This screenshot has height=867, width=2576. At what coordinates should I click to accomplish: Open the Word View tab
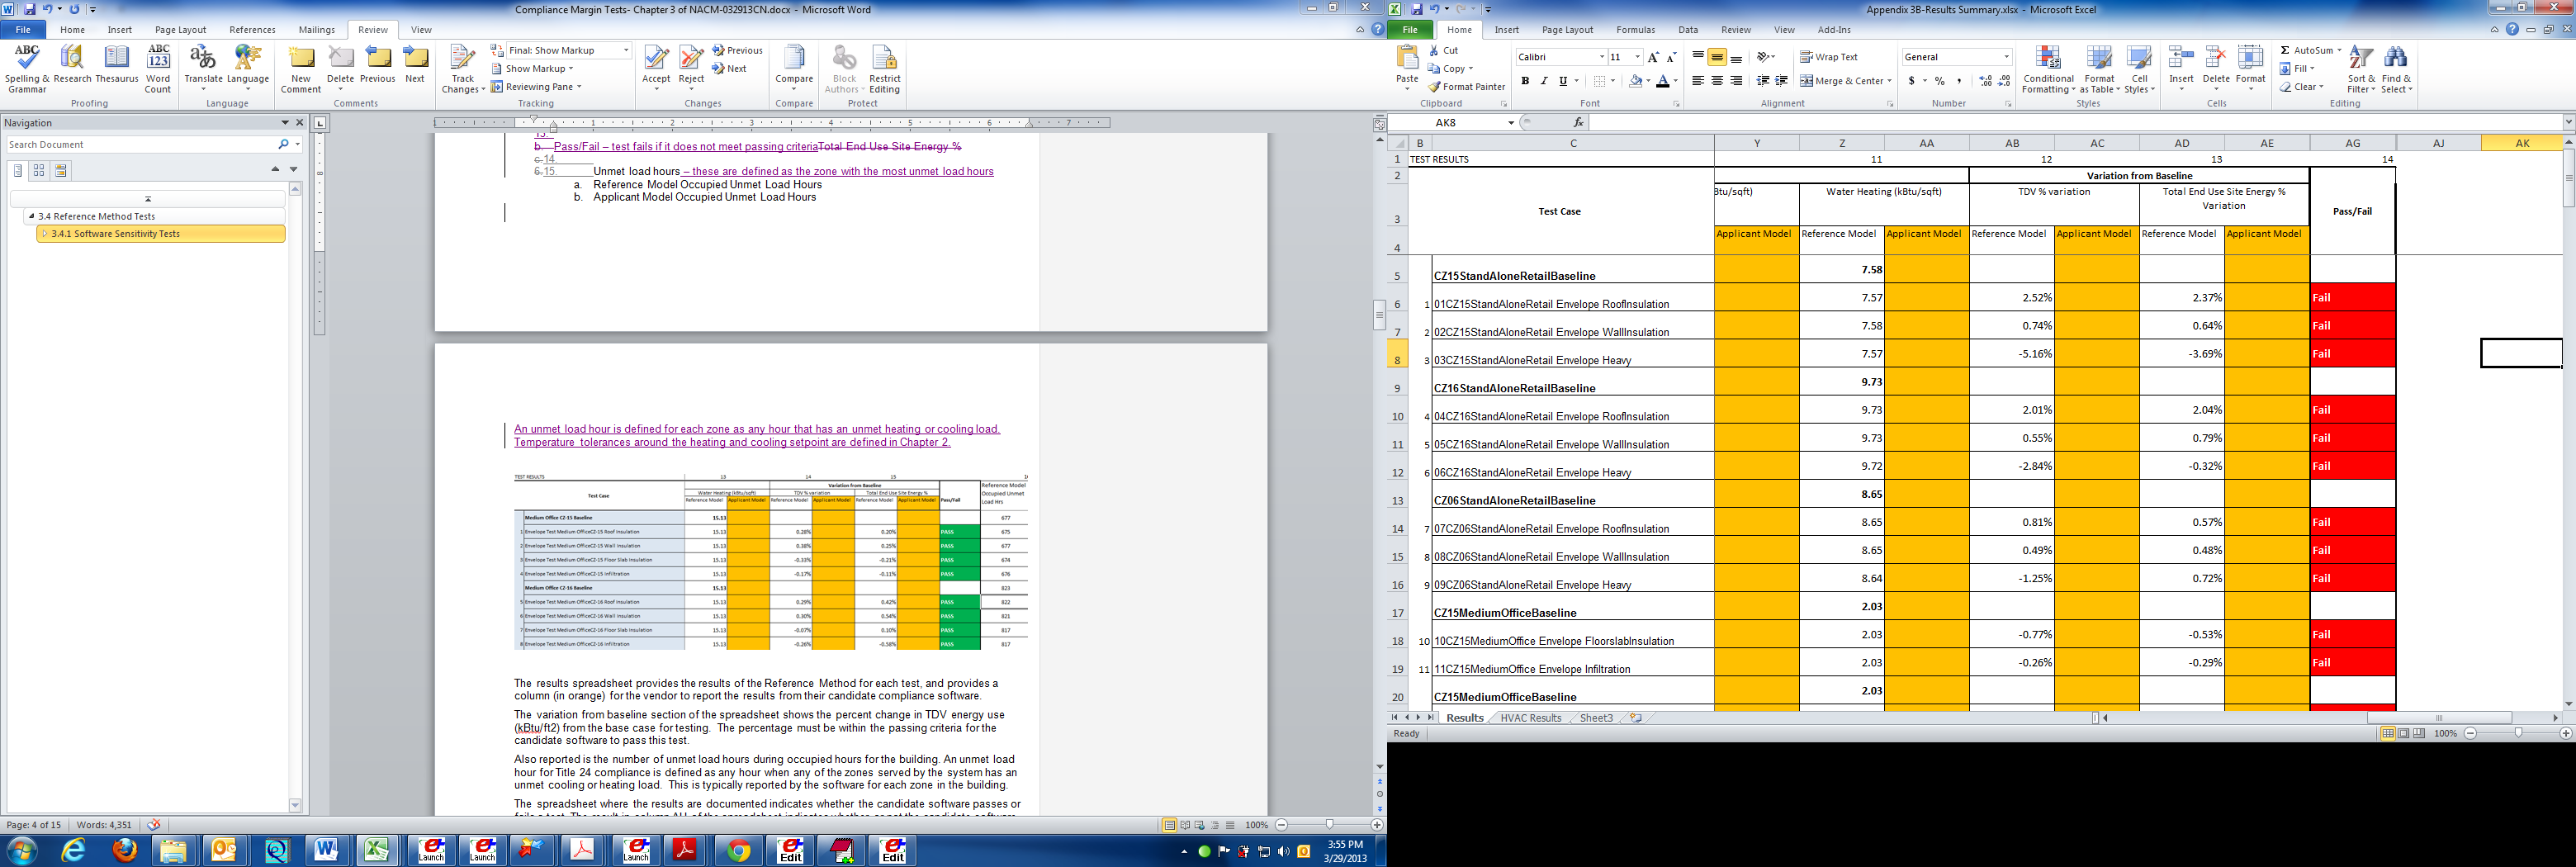(x=421, y=30)
